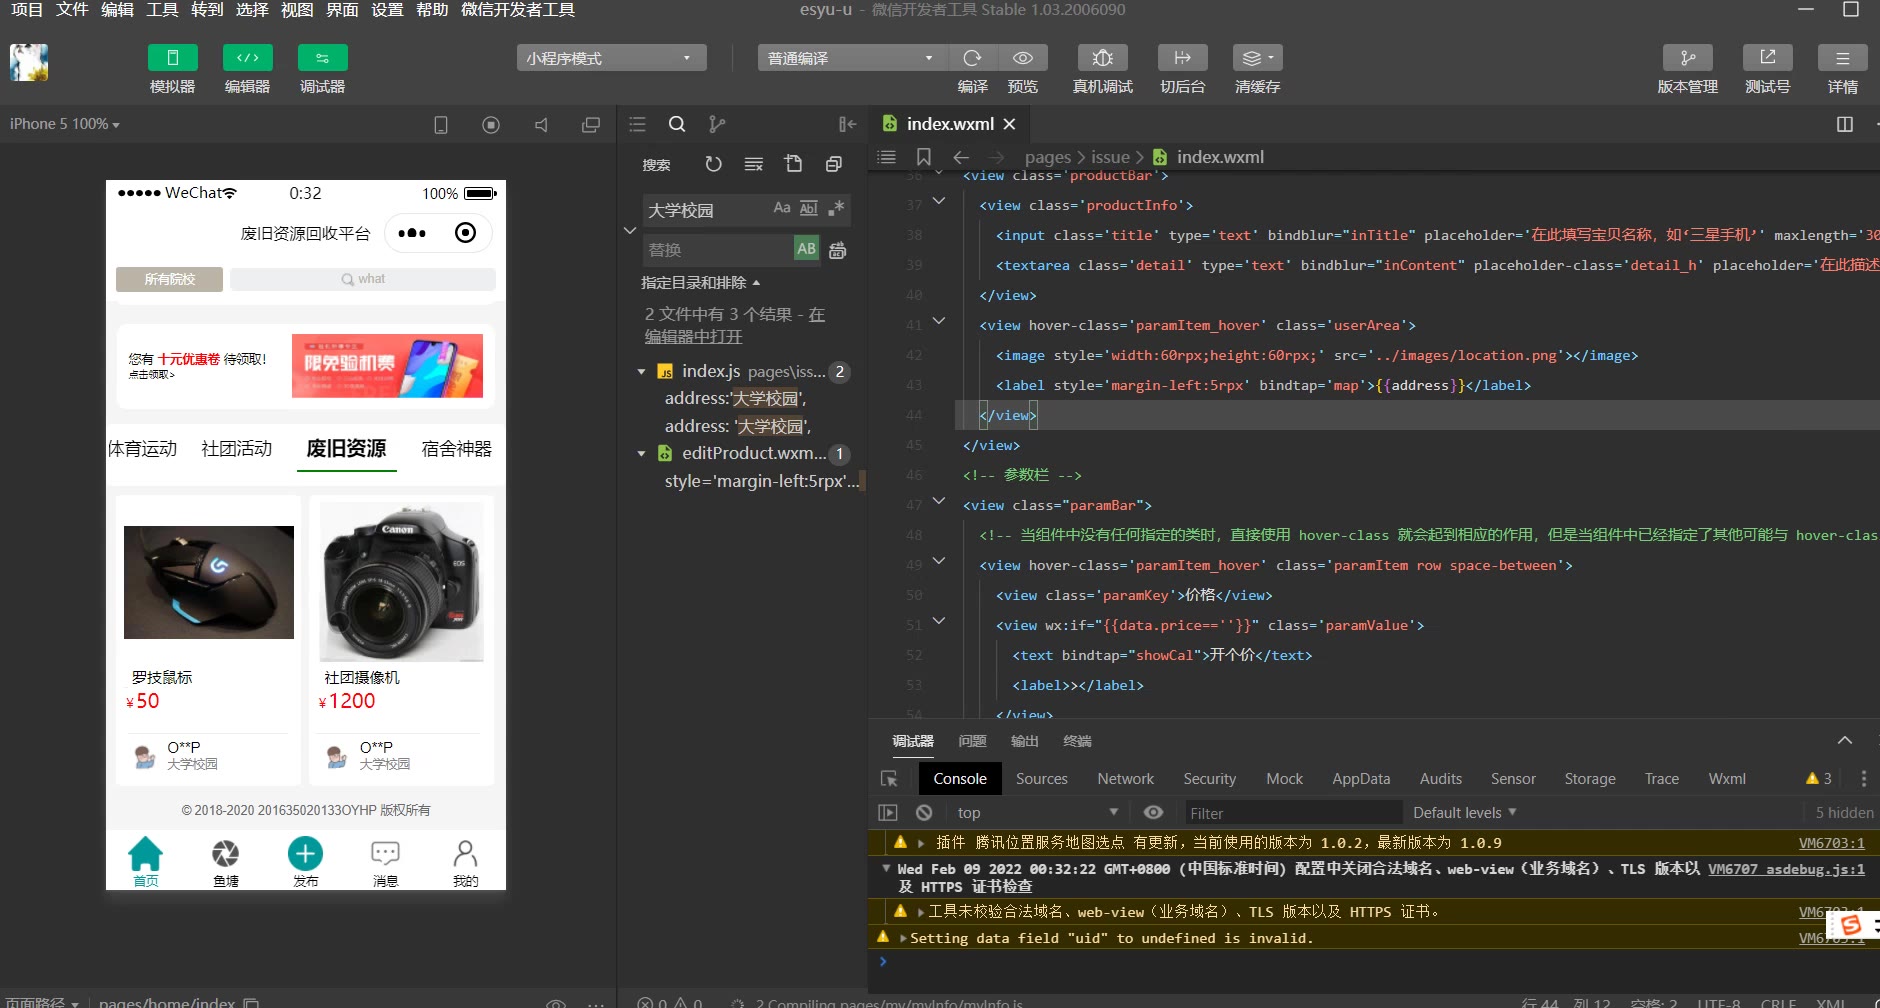Open the 小程序模式 mode dropdown
The height and width of the screenshot is (1008, 1880).
click(x=611, y=58)
